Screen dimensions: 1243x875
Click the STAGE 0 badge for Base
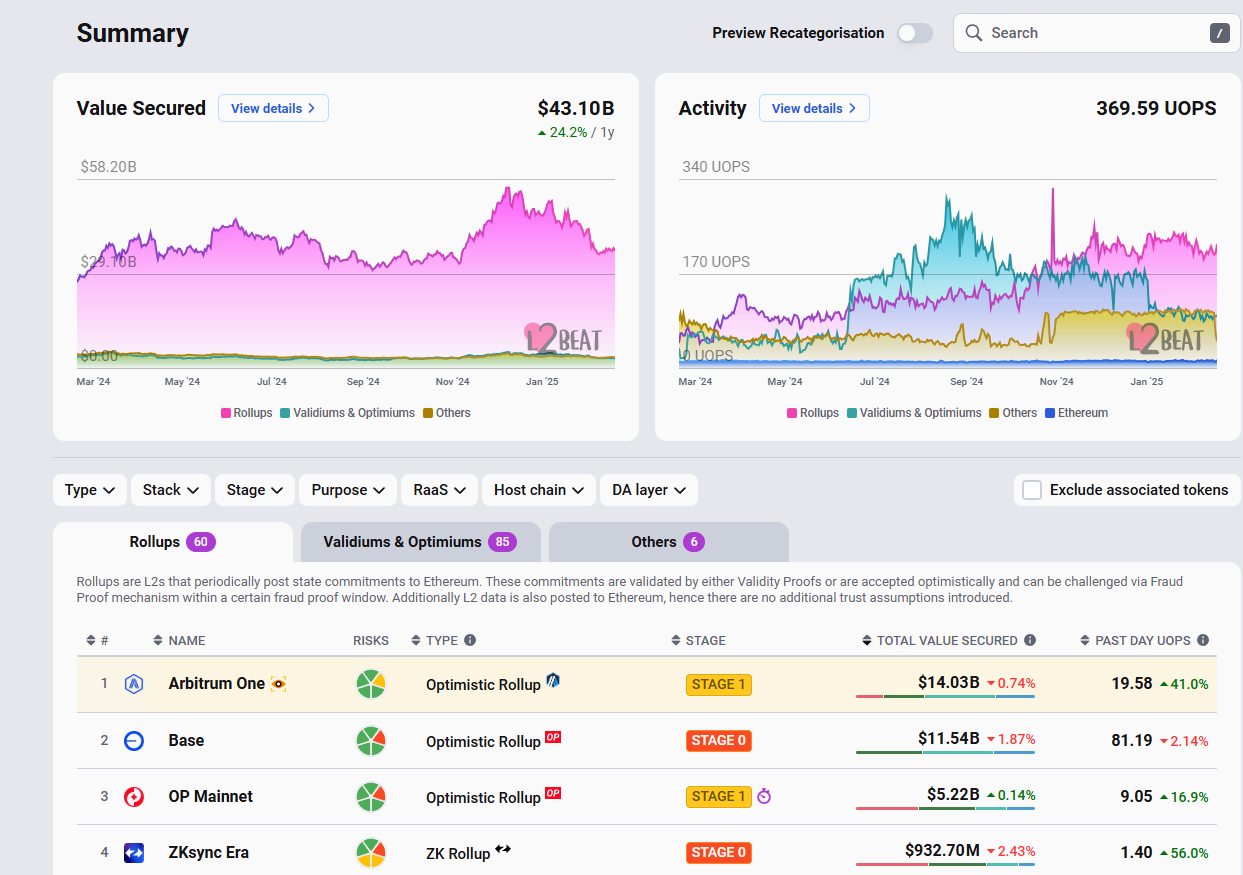click(718, 741)
